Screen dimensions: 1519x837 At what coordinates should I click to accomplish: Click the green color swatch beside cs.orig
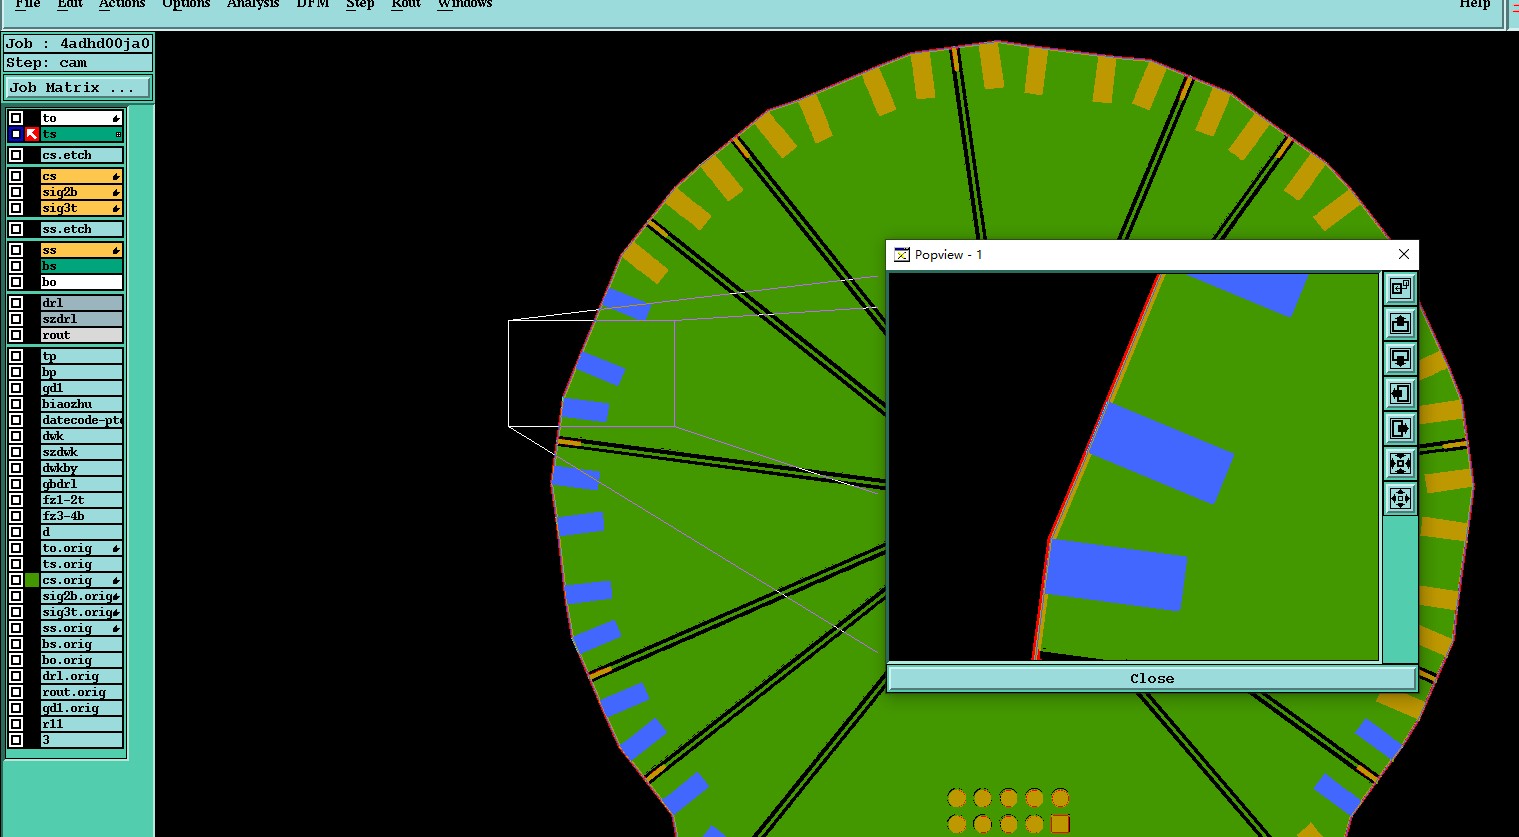click(32, 580)
